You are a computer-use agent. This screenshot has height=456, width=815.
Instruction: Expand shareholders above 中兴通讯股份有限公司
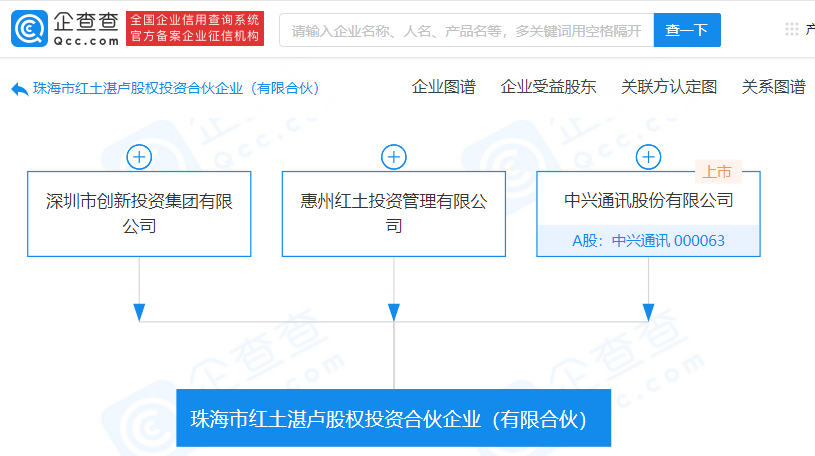tap(648, 157)
